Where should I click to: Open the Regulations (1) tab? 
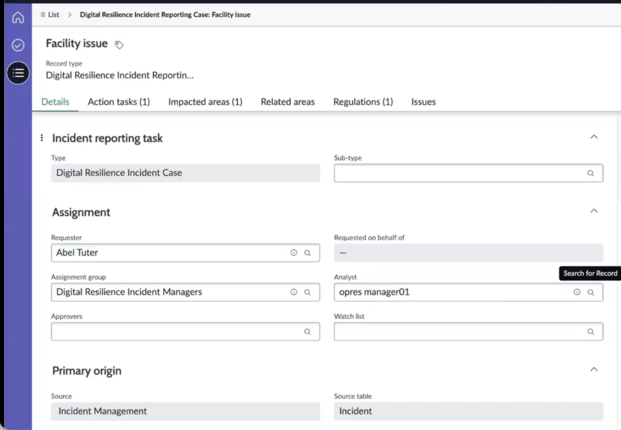[363, 102]
